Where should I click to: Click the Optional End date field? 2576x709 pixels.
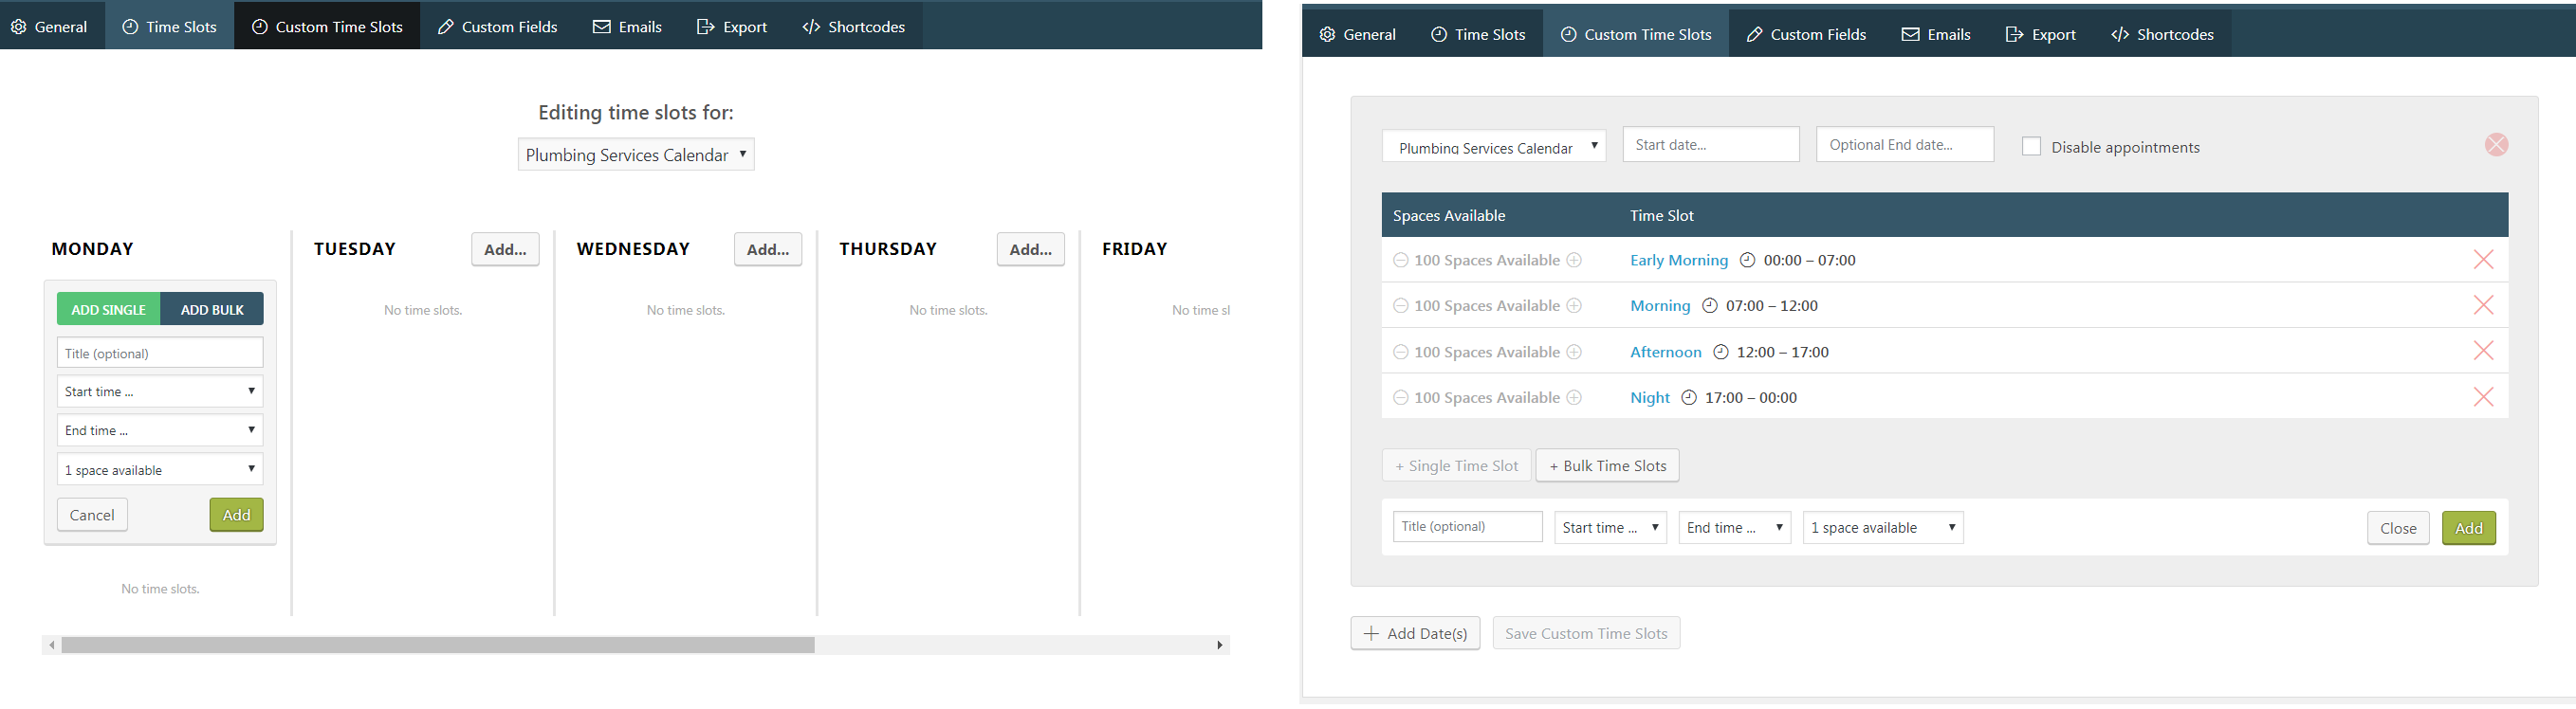pyautogui.click(x=1904, y=145)
